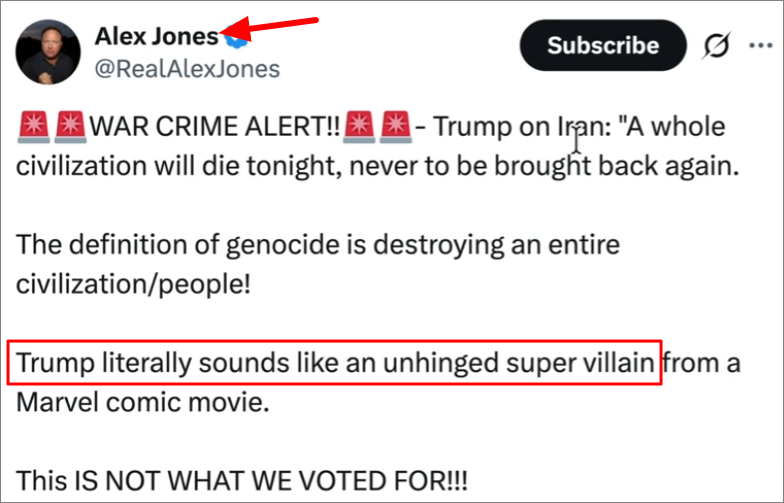784x503 pixels.
Task: Click 'civilization will die tonight' text
Action: tap(179, 166)
